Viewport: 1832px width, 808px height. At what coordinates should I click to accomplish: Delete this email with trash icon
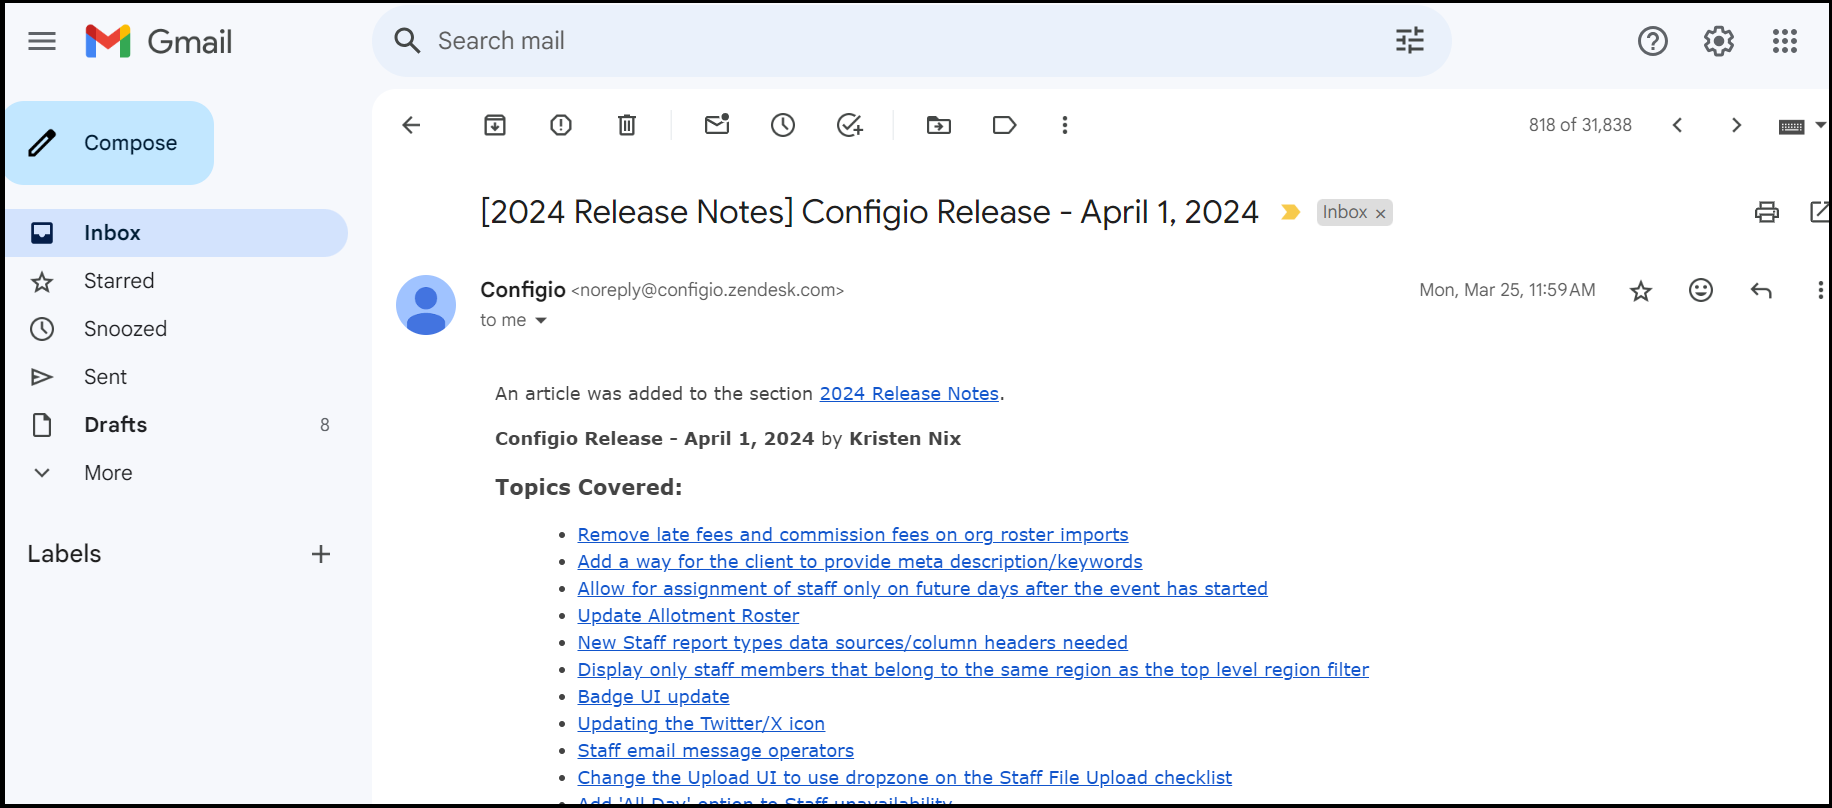click(x=627, y=125)
